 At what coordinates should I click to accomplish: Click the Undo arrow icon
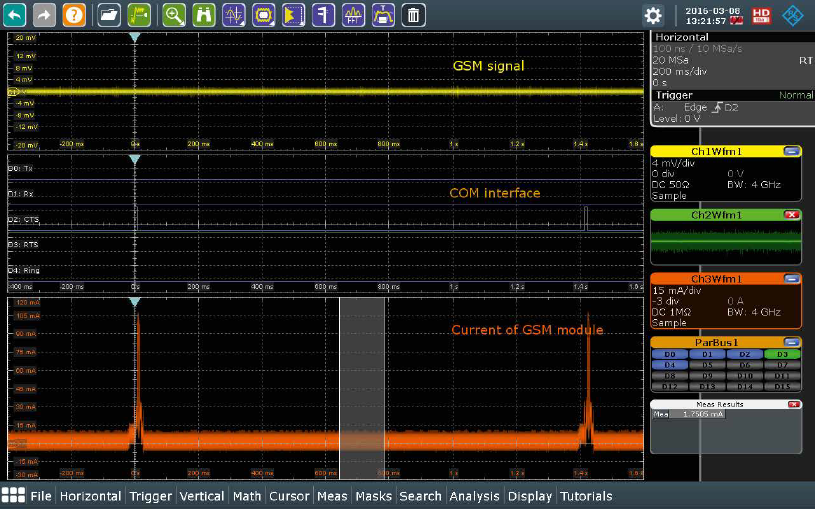(16, 15)
